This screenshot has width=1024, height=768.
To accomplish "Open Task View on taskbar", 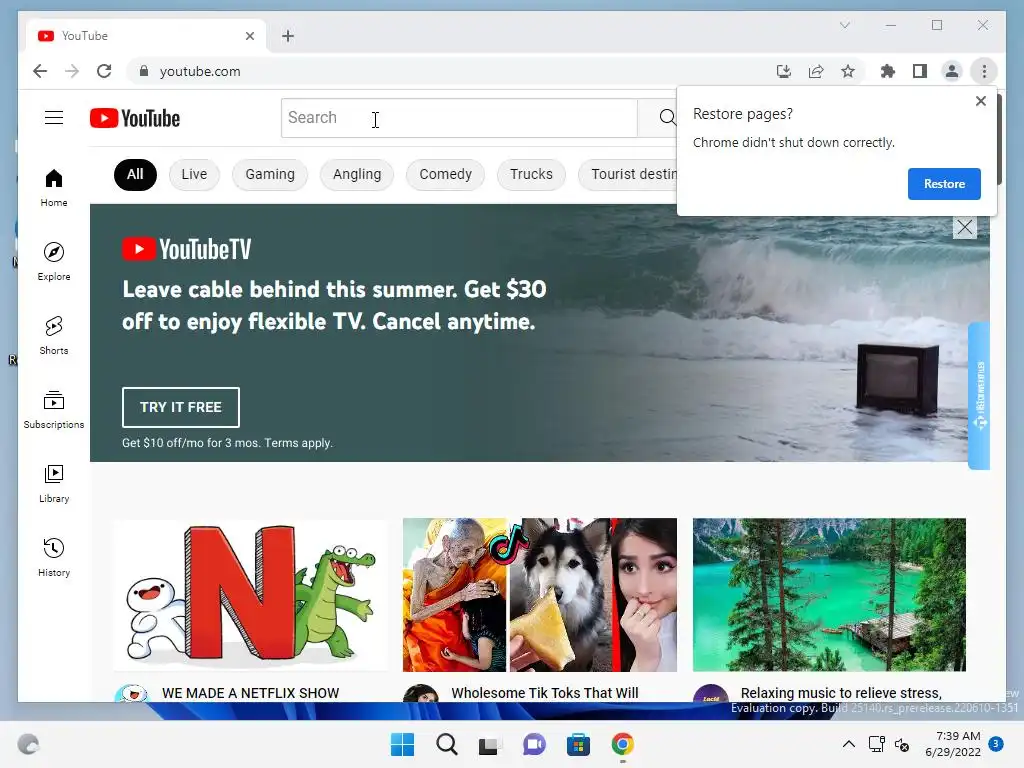I will point(490,744).
